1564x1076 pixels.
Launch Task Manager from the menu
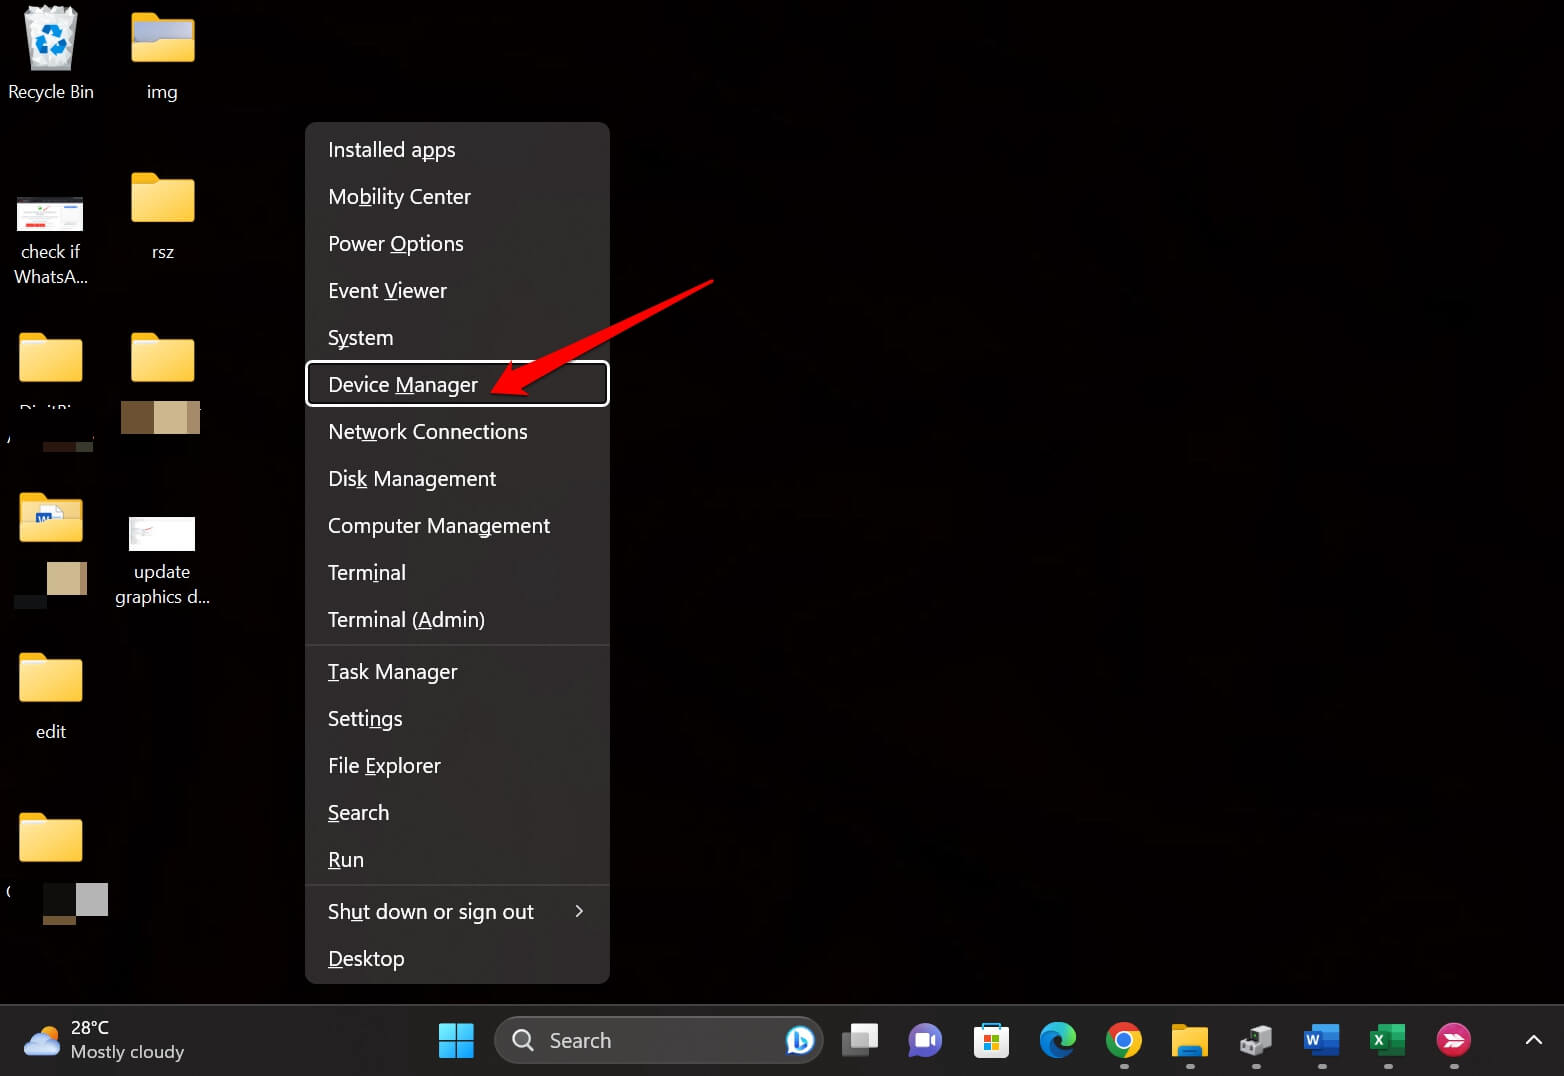(392, 671)
